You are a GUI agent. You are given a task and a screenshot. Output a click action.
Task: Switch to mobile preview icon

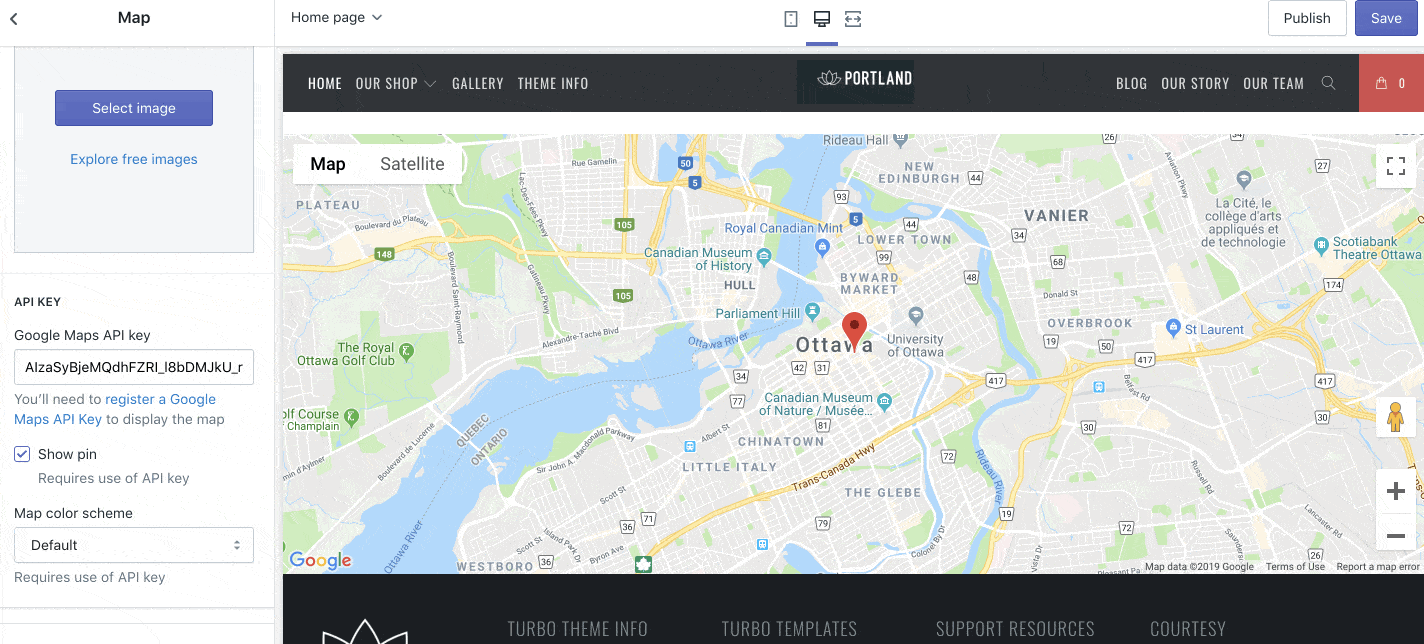[x=791, y=19]
